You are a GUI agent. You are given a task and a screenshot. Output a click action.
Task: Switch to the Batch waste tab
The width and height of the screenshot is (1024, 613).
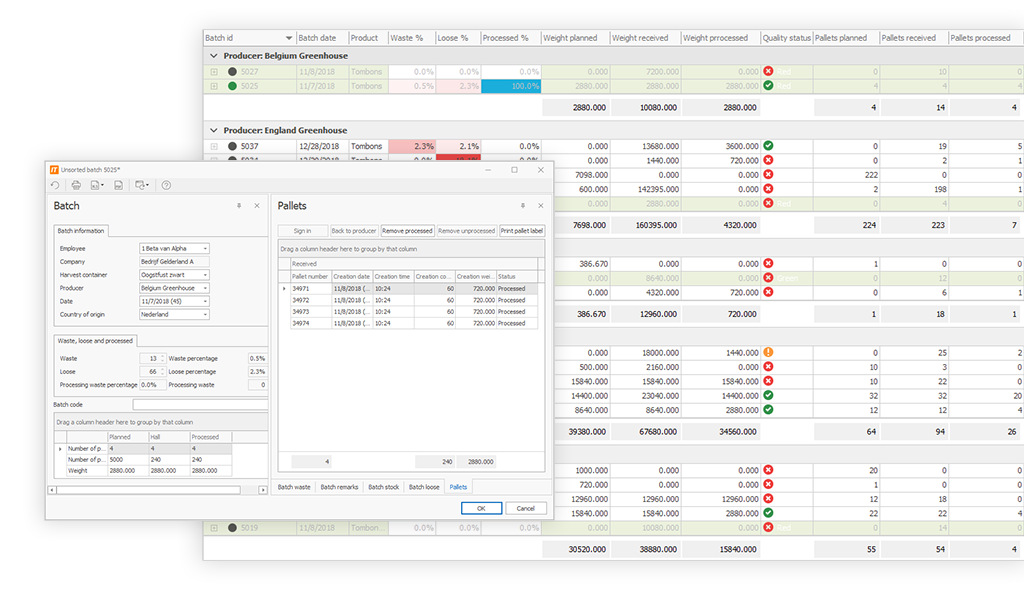click(293, 487)
